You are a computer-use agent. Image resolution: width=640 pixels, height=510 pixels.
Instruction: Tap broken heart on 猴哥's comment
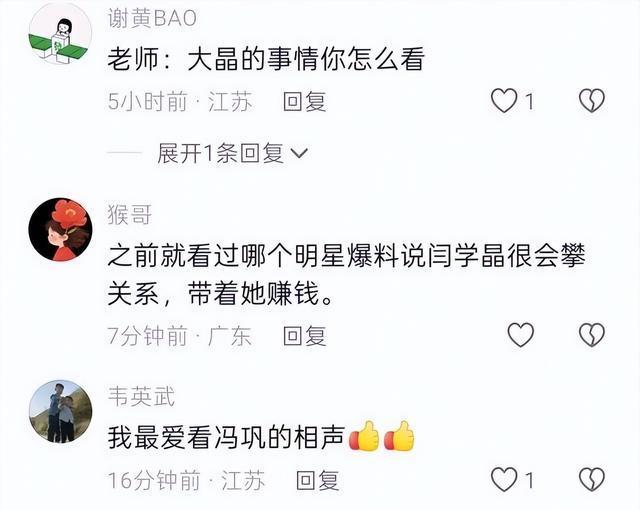pos(592,335)
